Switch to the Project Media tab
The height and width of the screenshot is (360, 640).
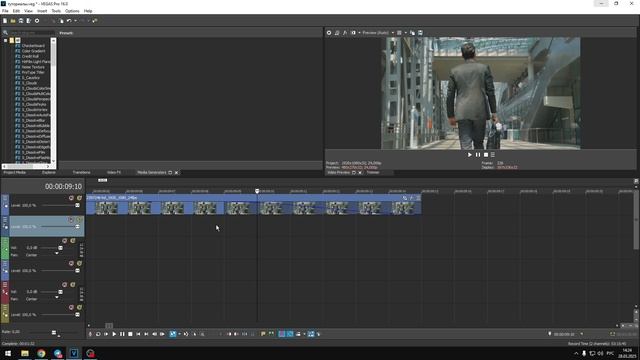click(x=15, y=173)
